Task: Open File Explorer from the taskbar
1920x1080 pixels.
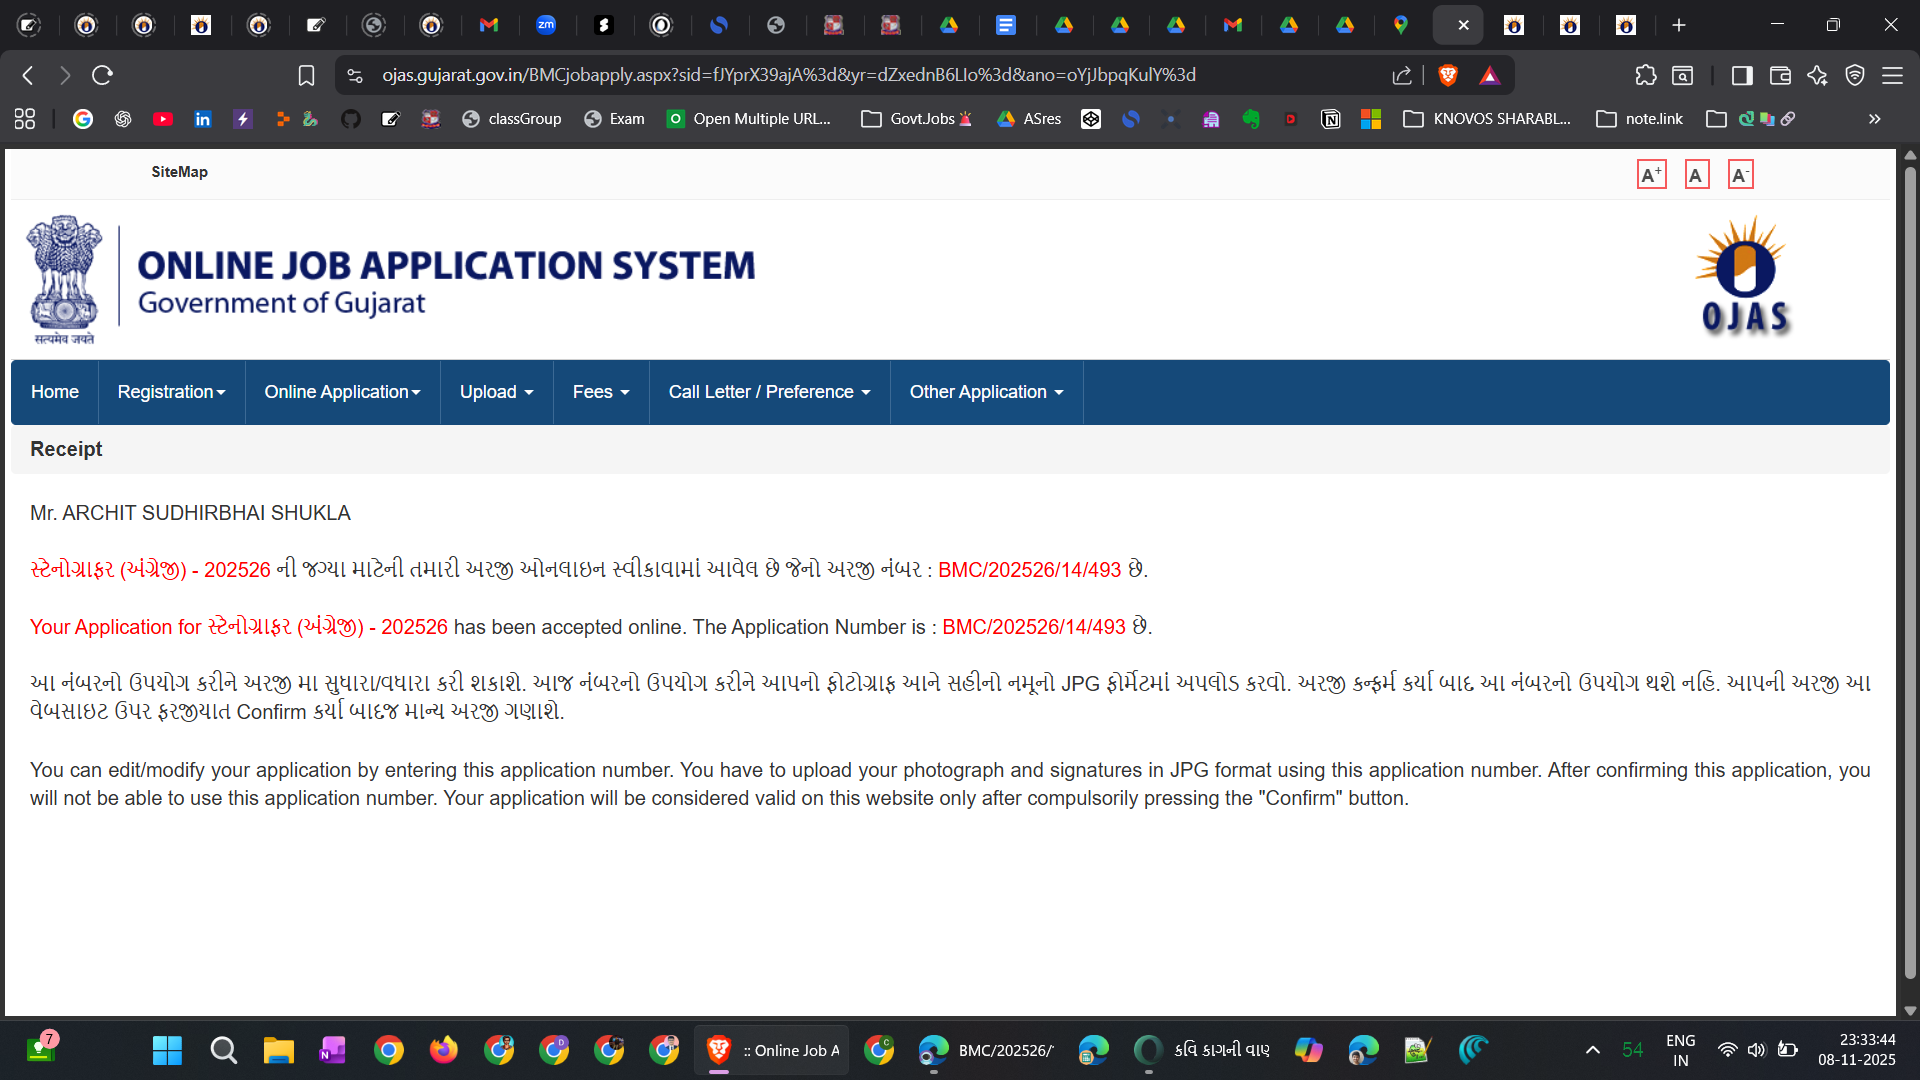Action: [x=278, y=1050]
